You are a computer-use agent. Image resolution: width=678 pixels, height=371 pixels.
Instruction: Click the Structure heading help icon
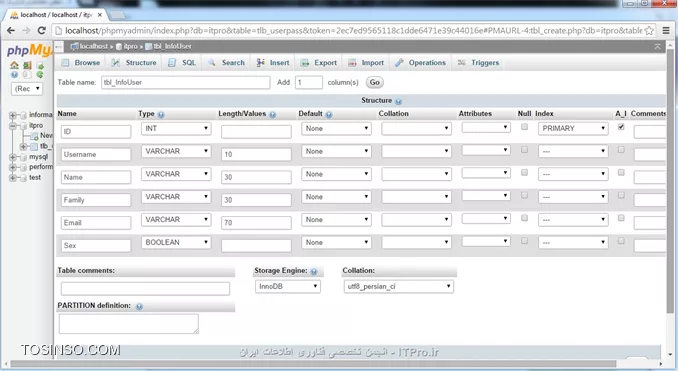398,101
